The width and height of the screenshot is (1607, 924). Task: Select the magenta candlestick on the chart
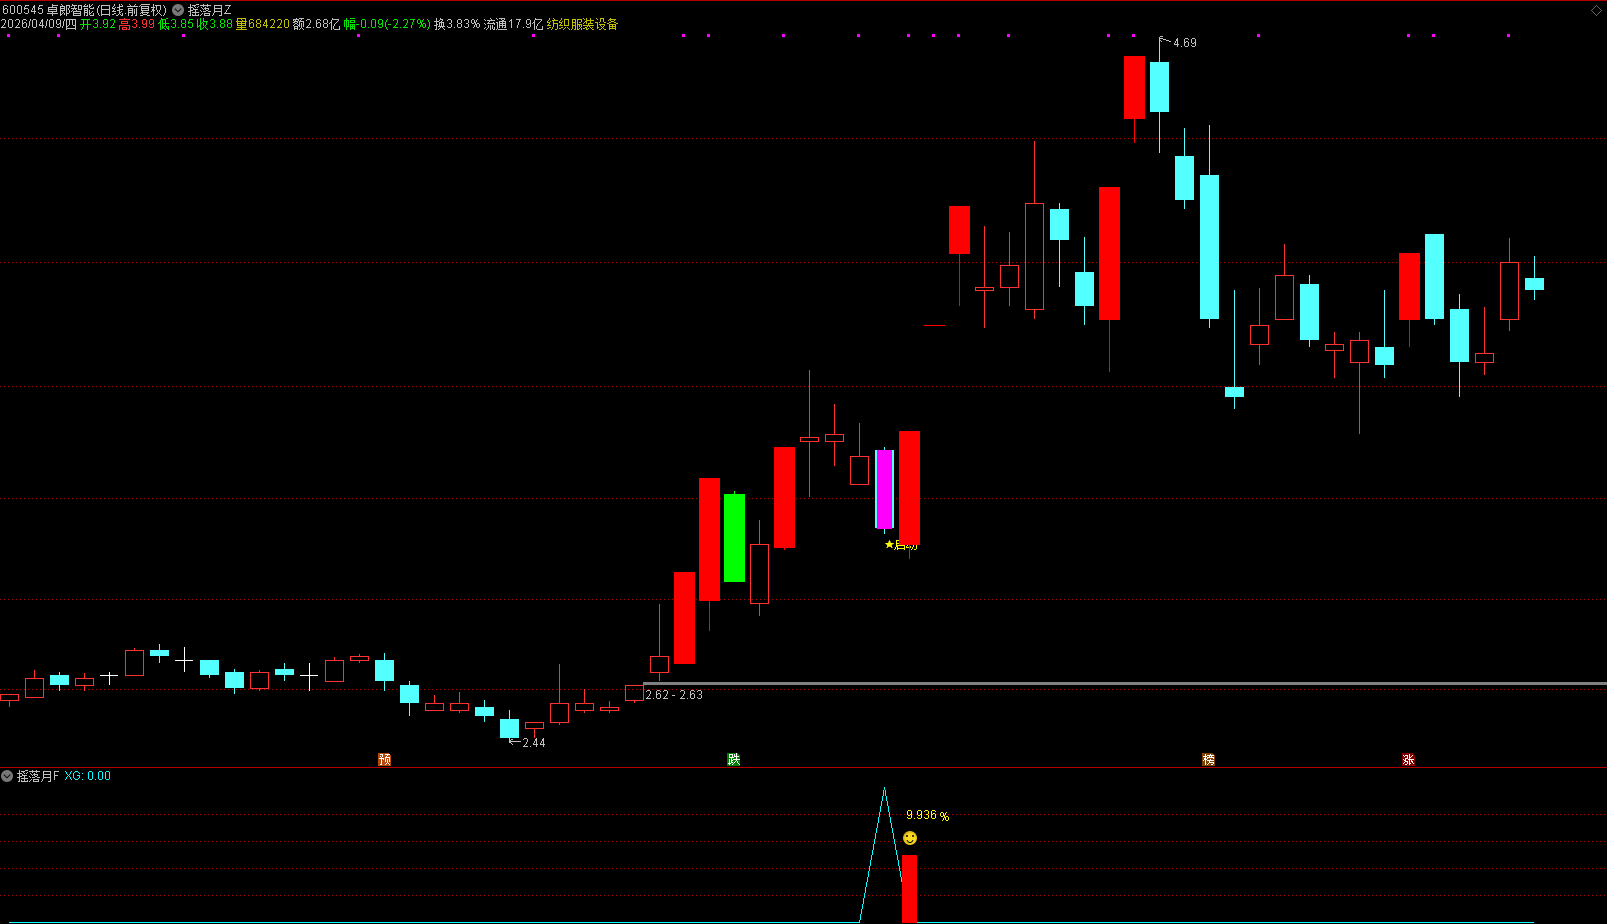884,489
